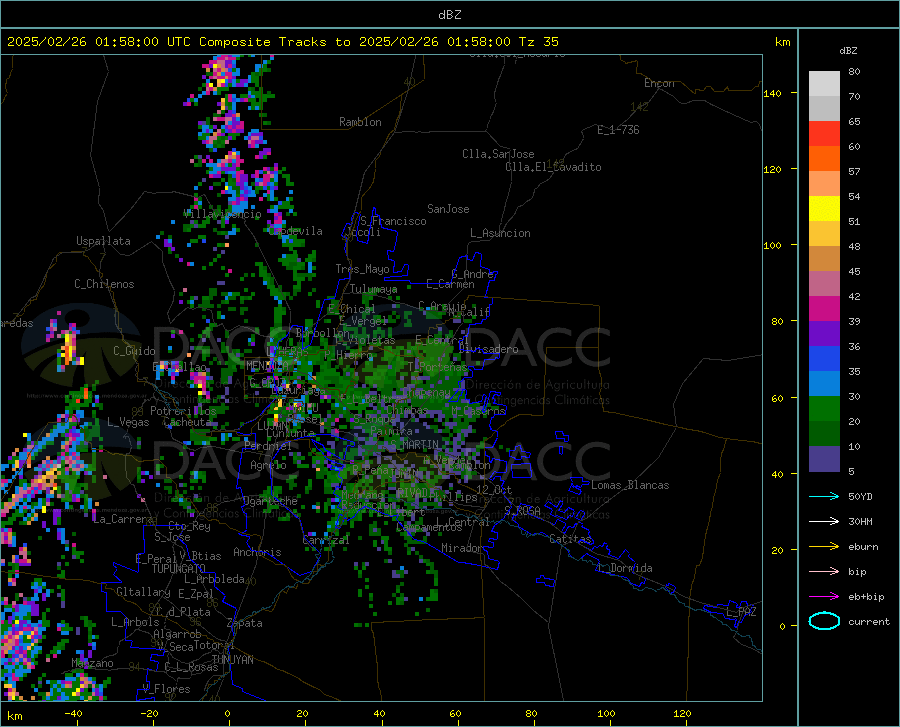
Task: Click the Uspallata map label
Action: 103,241
